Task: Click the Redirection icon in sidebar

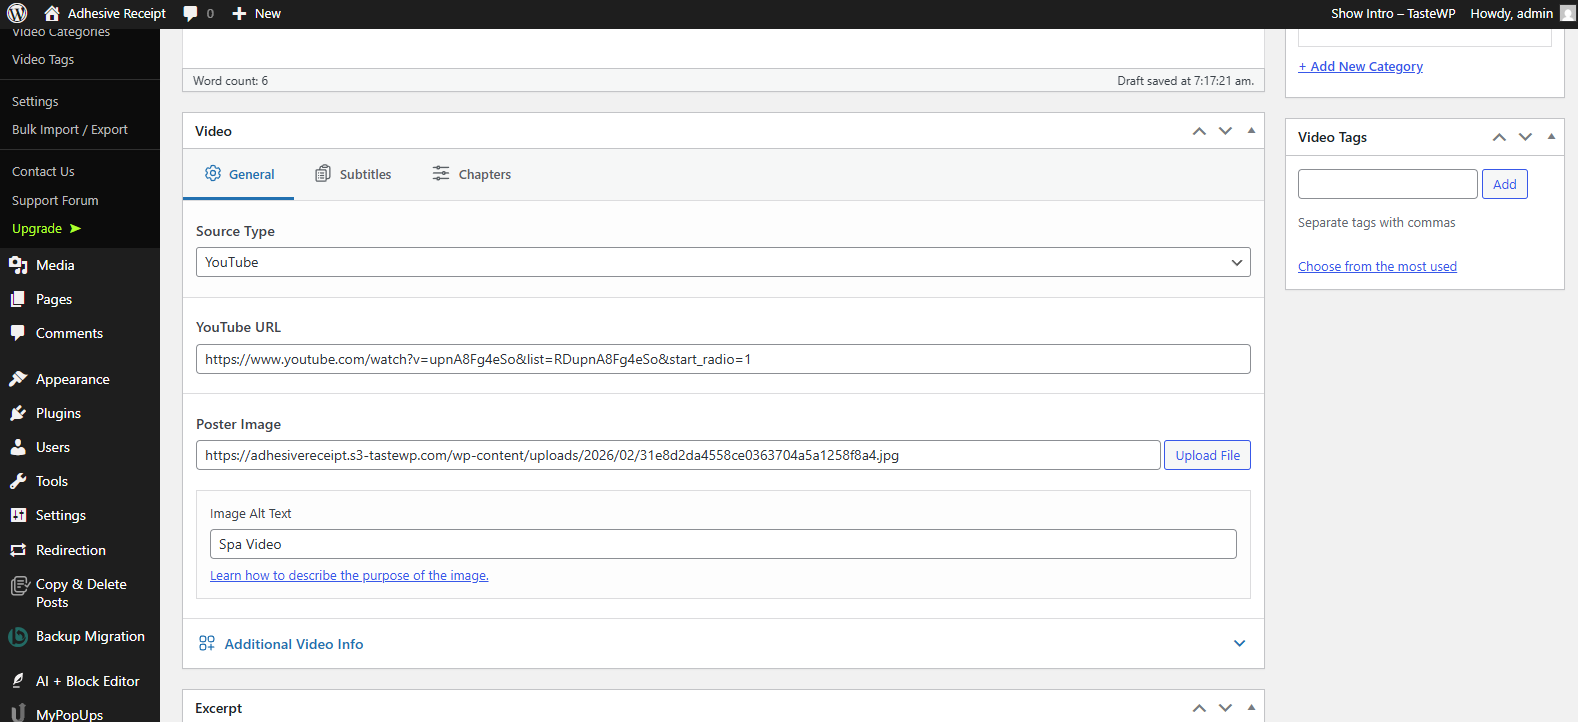Action: point(18,550)
